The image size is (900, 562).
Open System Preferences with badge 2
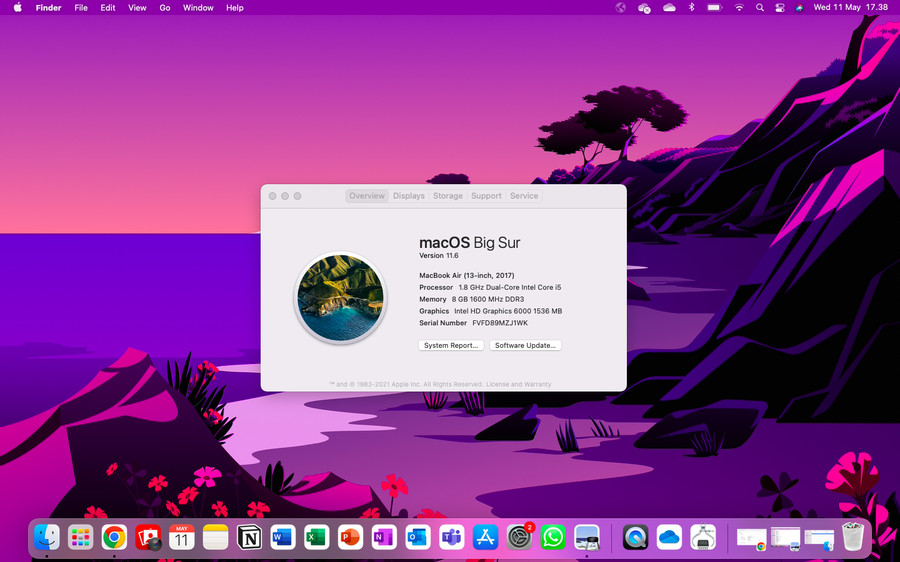pos(519,538)
